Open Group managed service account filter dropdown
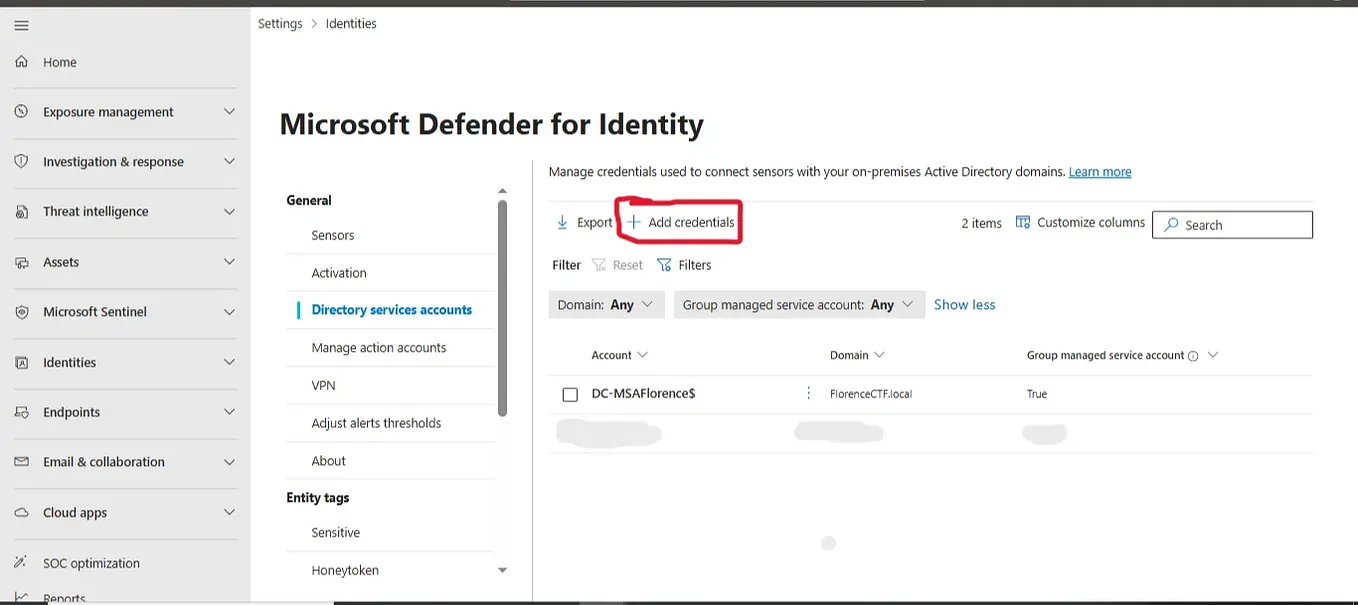The width and height of the screenshot is (1358, 605). 799,305
